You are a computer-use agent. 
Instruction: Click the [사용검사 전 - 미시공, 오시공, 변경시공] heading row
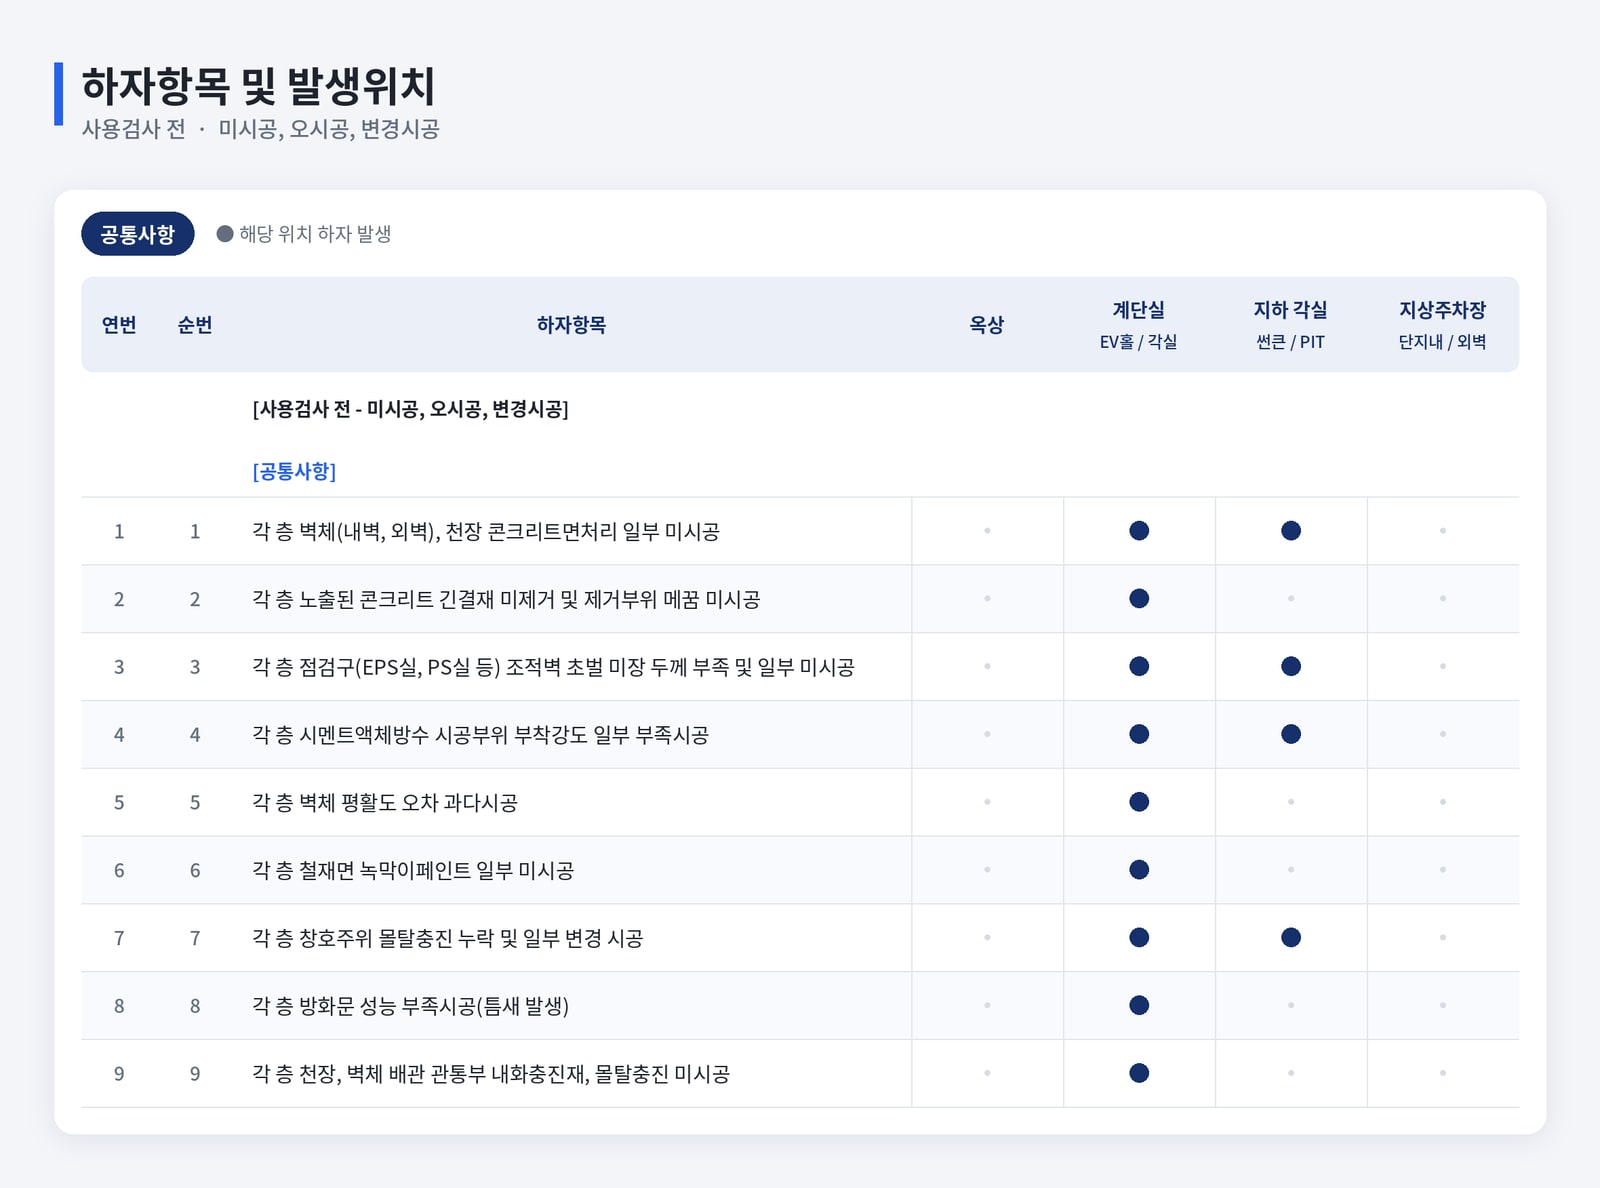pyautogui.click(x=410, y=409)
